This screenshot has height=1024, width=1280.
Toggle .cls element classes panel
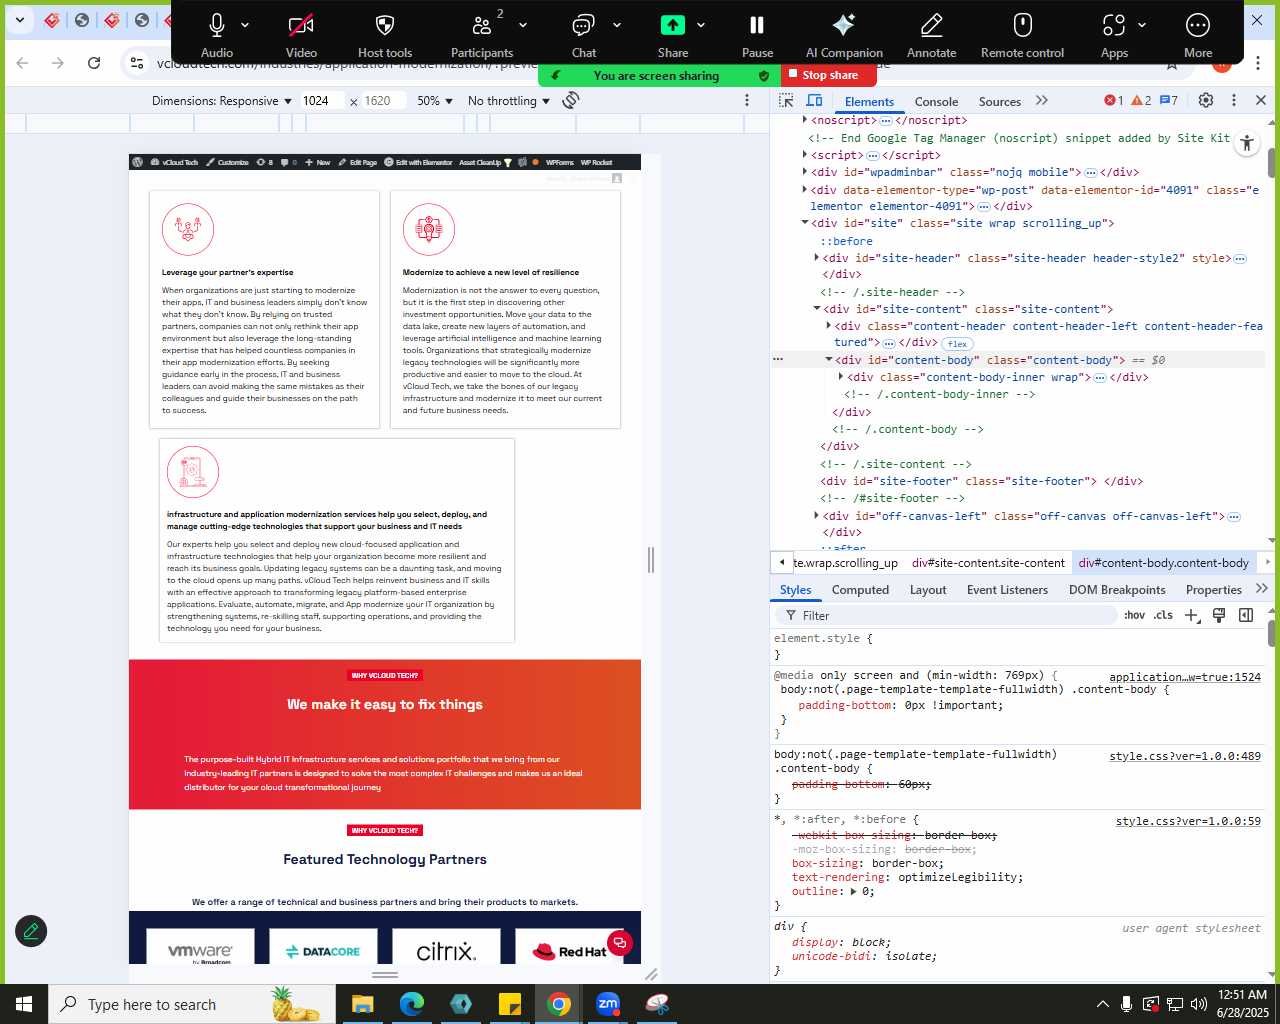(1163, 615)
